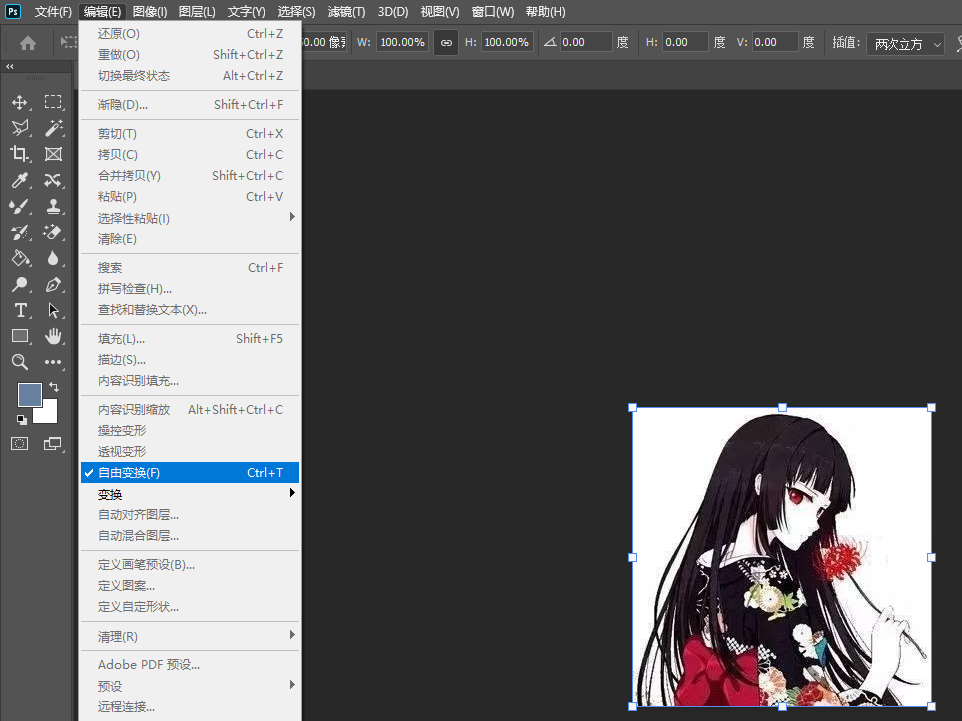962x721 pixels.
Task: Select the Frame tool
Action: pyautogui.click(x=53, y=154)
